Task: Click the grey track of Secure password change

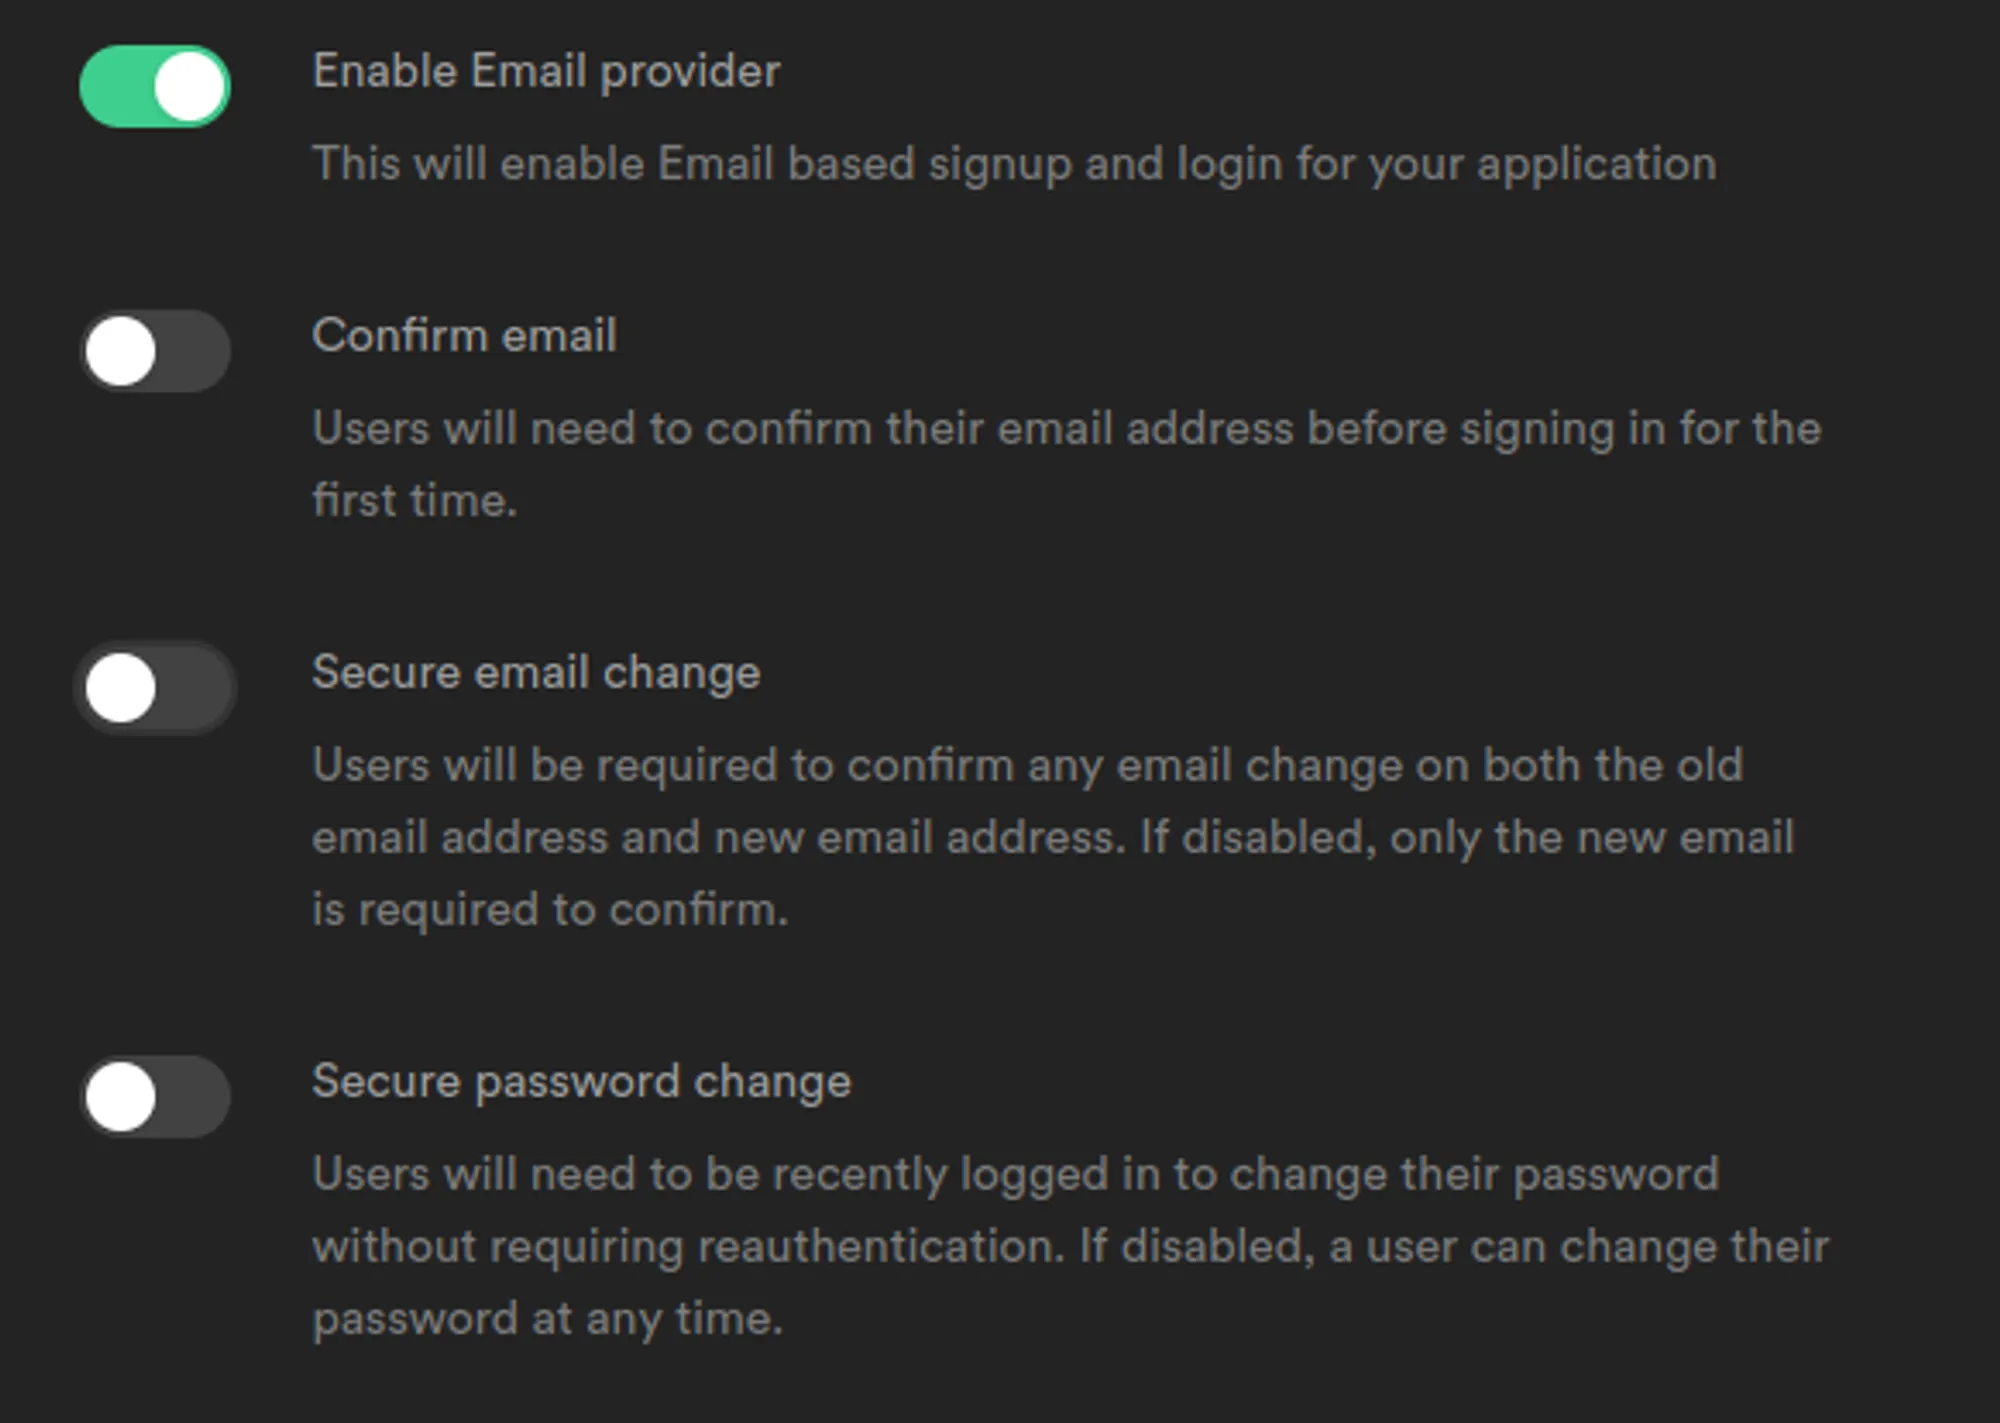Action: click(195, 1097)
